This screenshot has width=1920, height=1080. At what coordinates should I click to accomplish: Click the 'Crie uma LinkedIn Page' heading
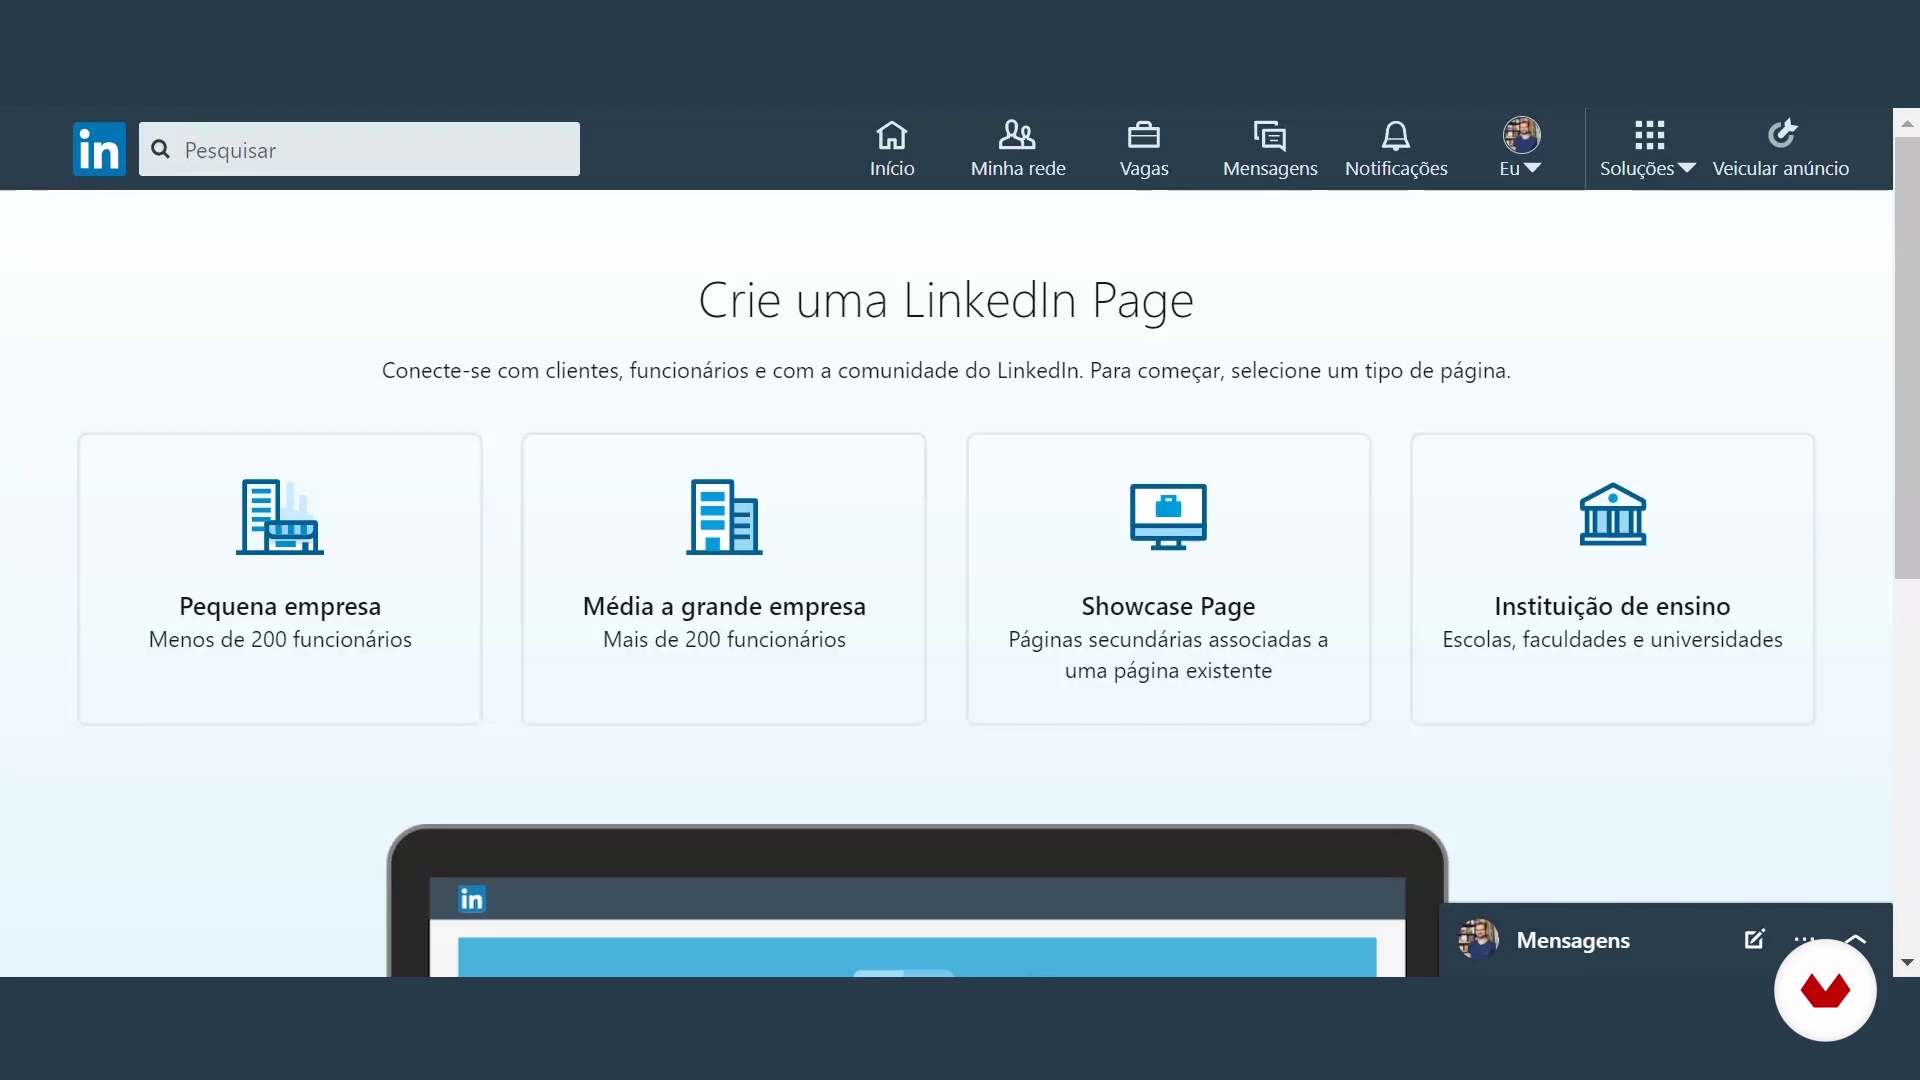pos(946,300)
